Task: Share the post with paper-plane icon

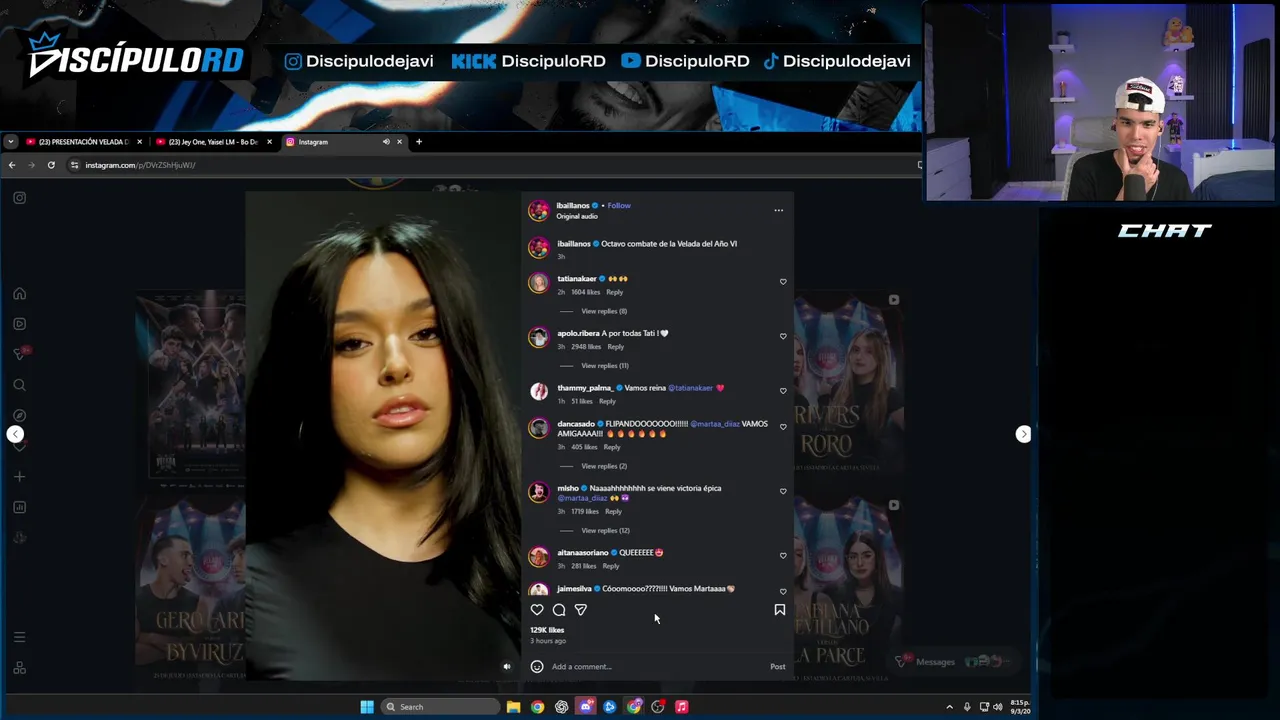Action: tap(581, 610)
